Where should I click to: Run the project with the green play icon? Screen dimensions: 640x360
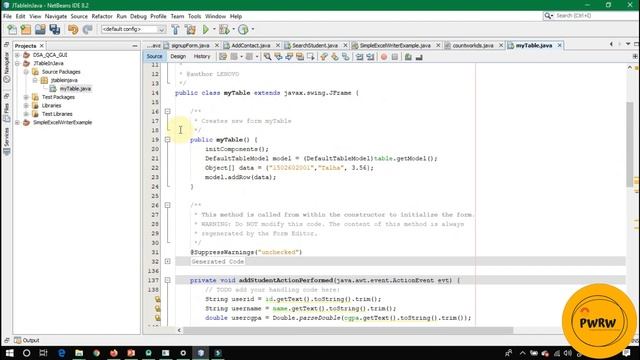(206, 29)
